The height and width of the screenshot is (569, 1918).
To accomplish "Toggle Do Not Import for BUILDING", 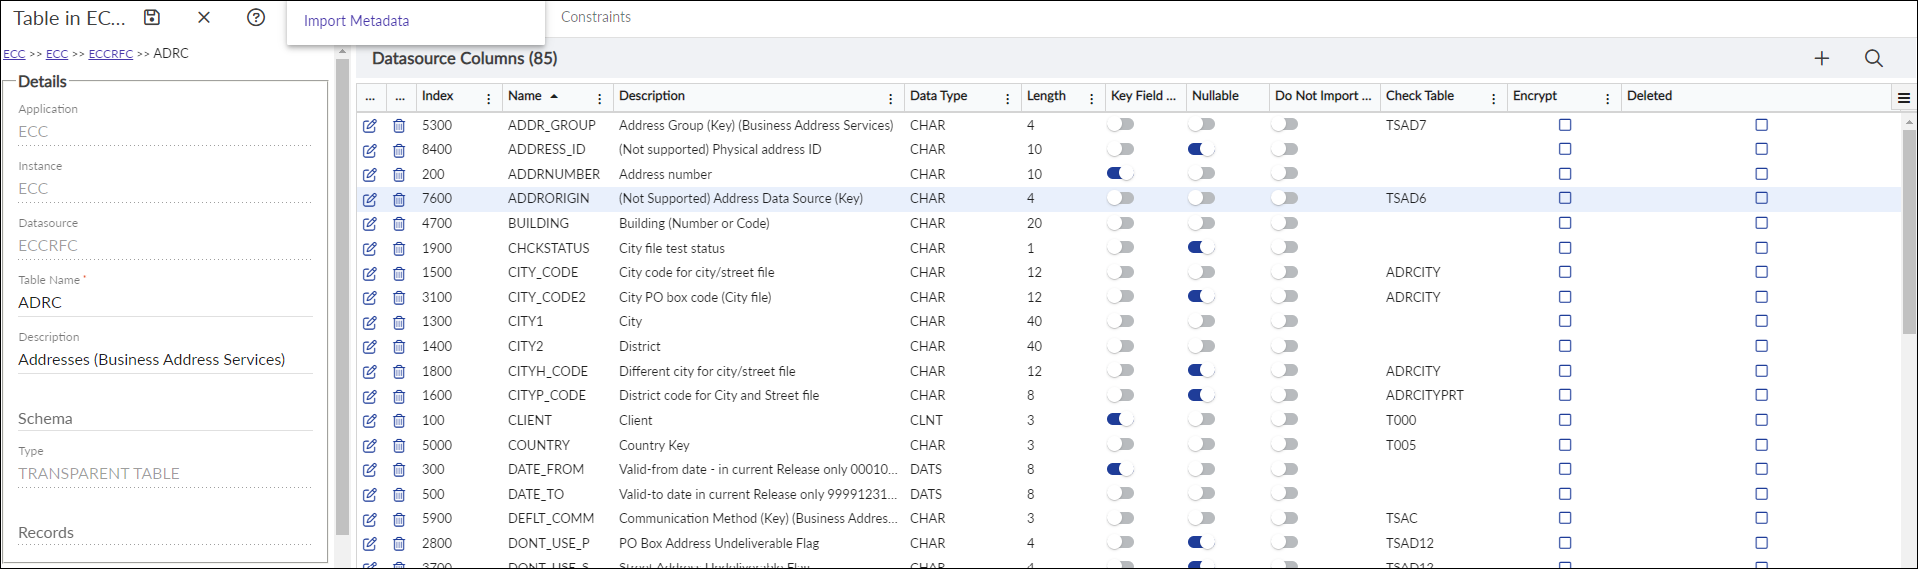I will (1284, 223).
